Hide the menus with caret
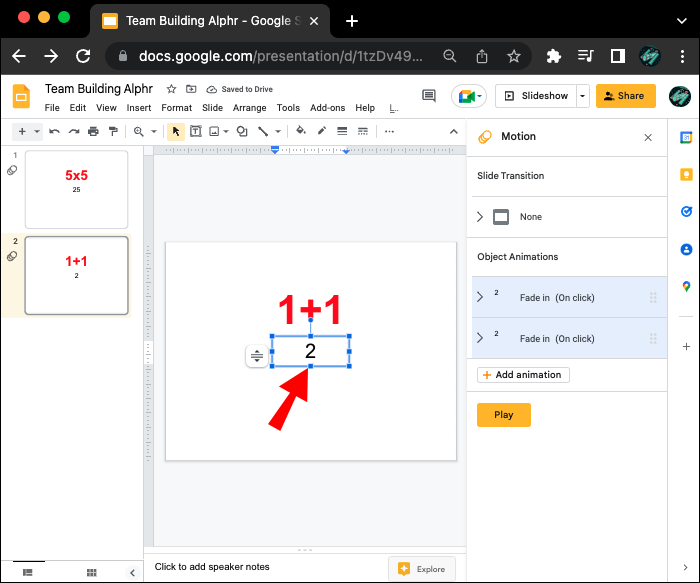Viewport: 700px width, 583px height. point(454,131)
